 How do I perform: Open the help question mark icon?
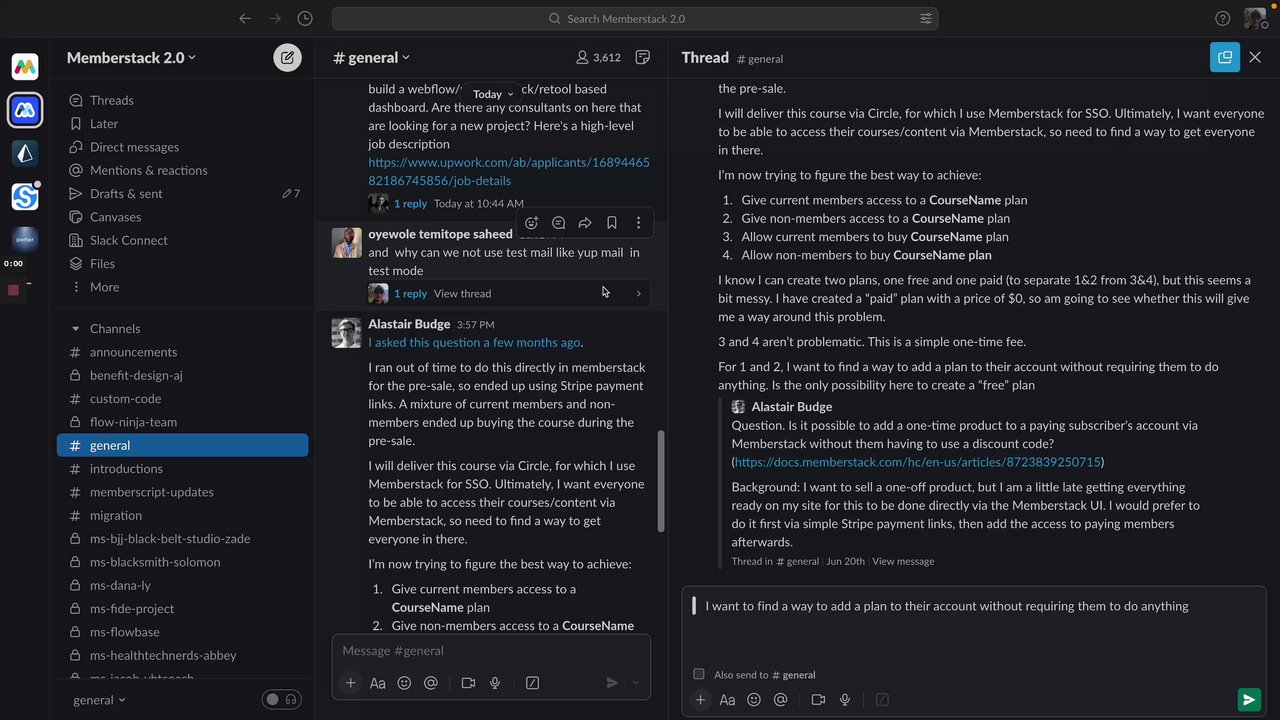point(1222,18)
